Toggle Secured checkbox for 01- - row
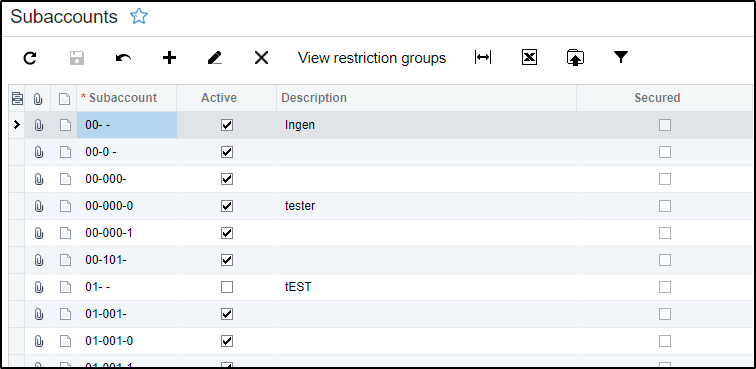 (665, 287)
